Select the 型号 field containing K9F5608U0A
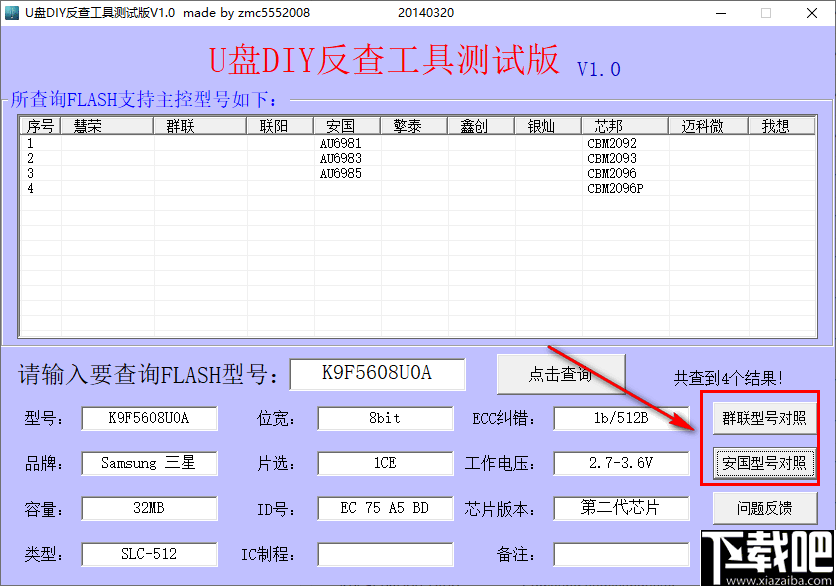 (148, 418)
